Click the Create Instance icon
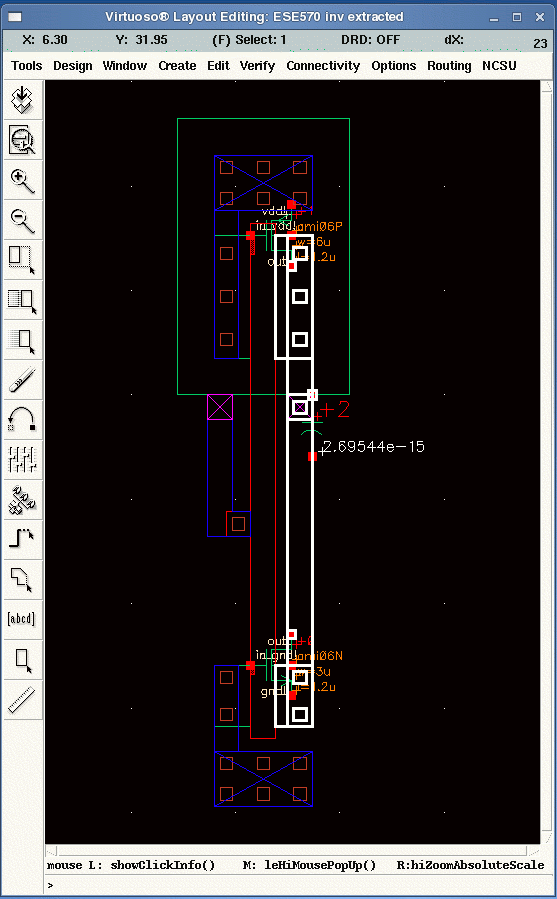557x899 pixels. click(x=22, y=499)
